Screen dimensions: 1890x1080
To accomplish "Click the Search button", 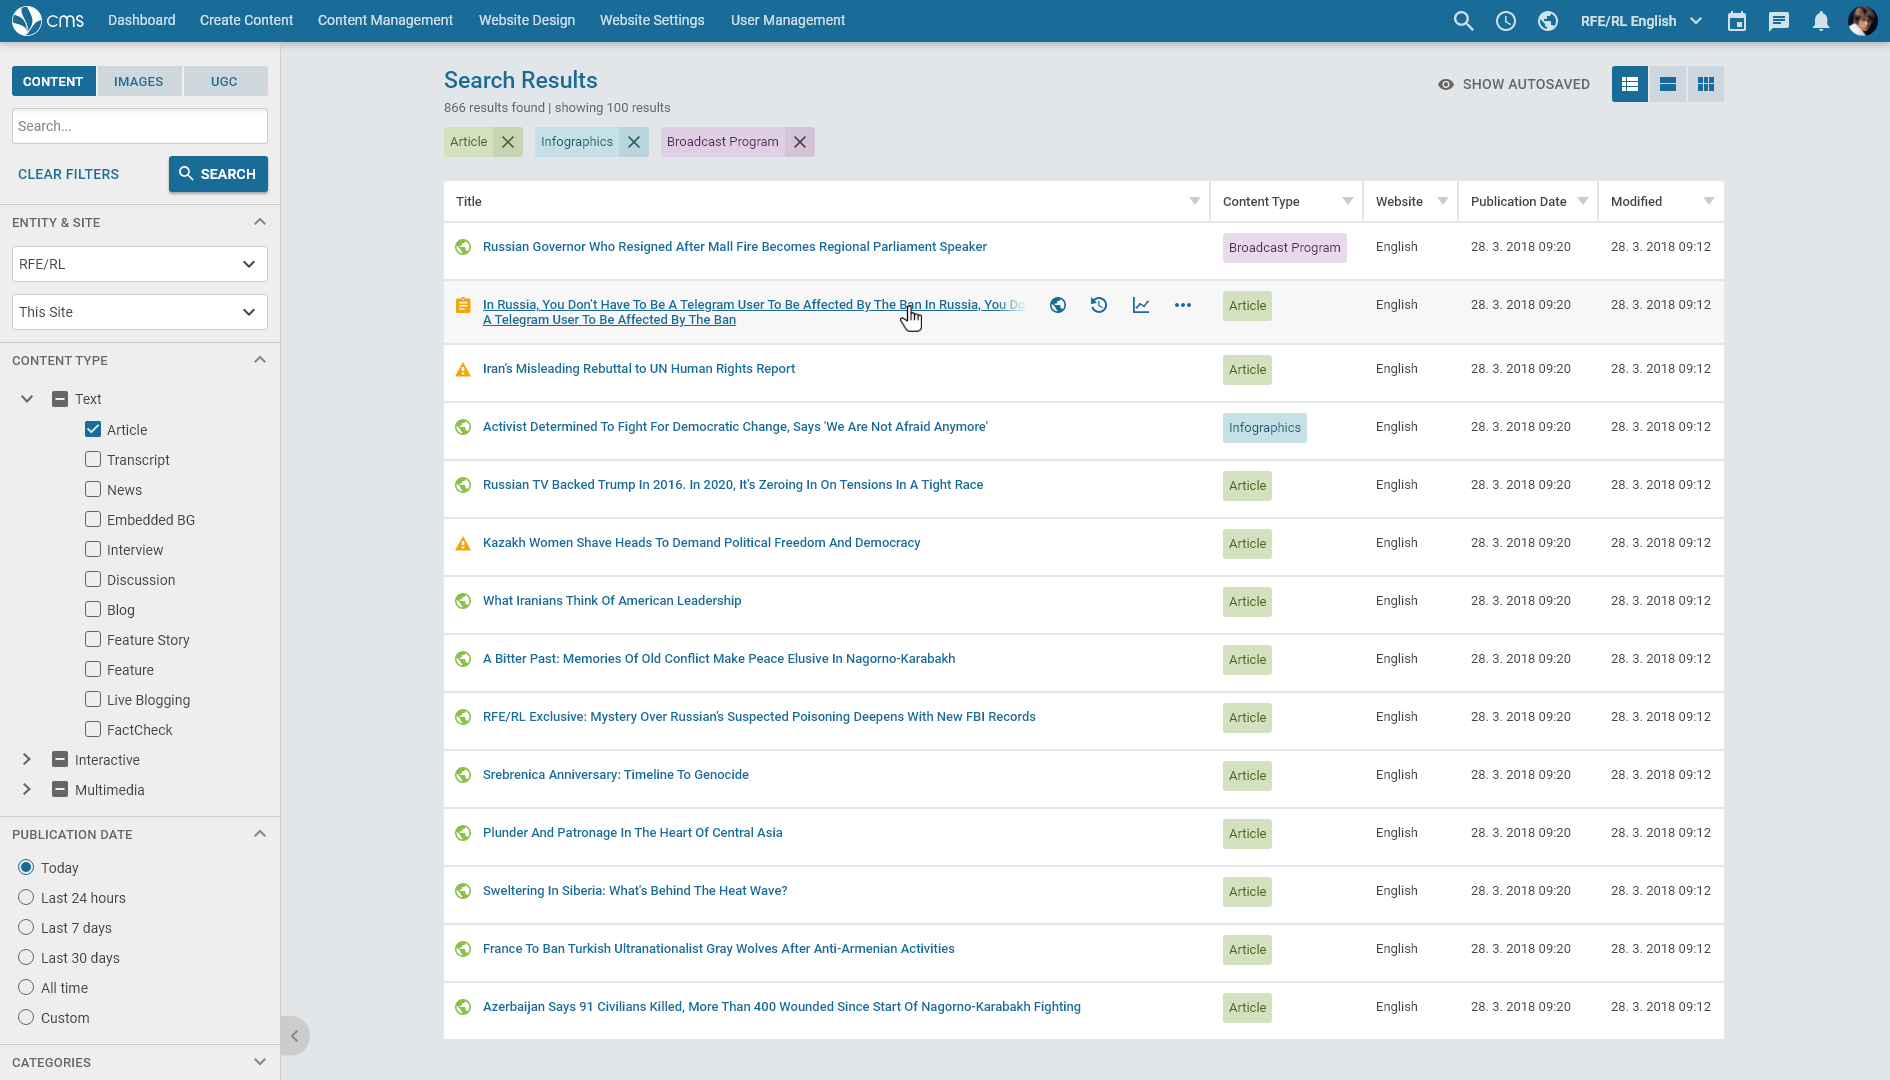I will tap(218, 174).
